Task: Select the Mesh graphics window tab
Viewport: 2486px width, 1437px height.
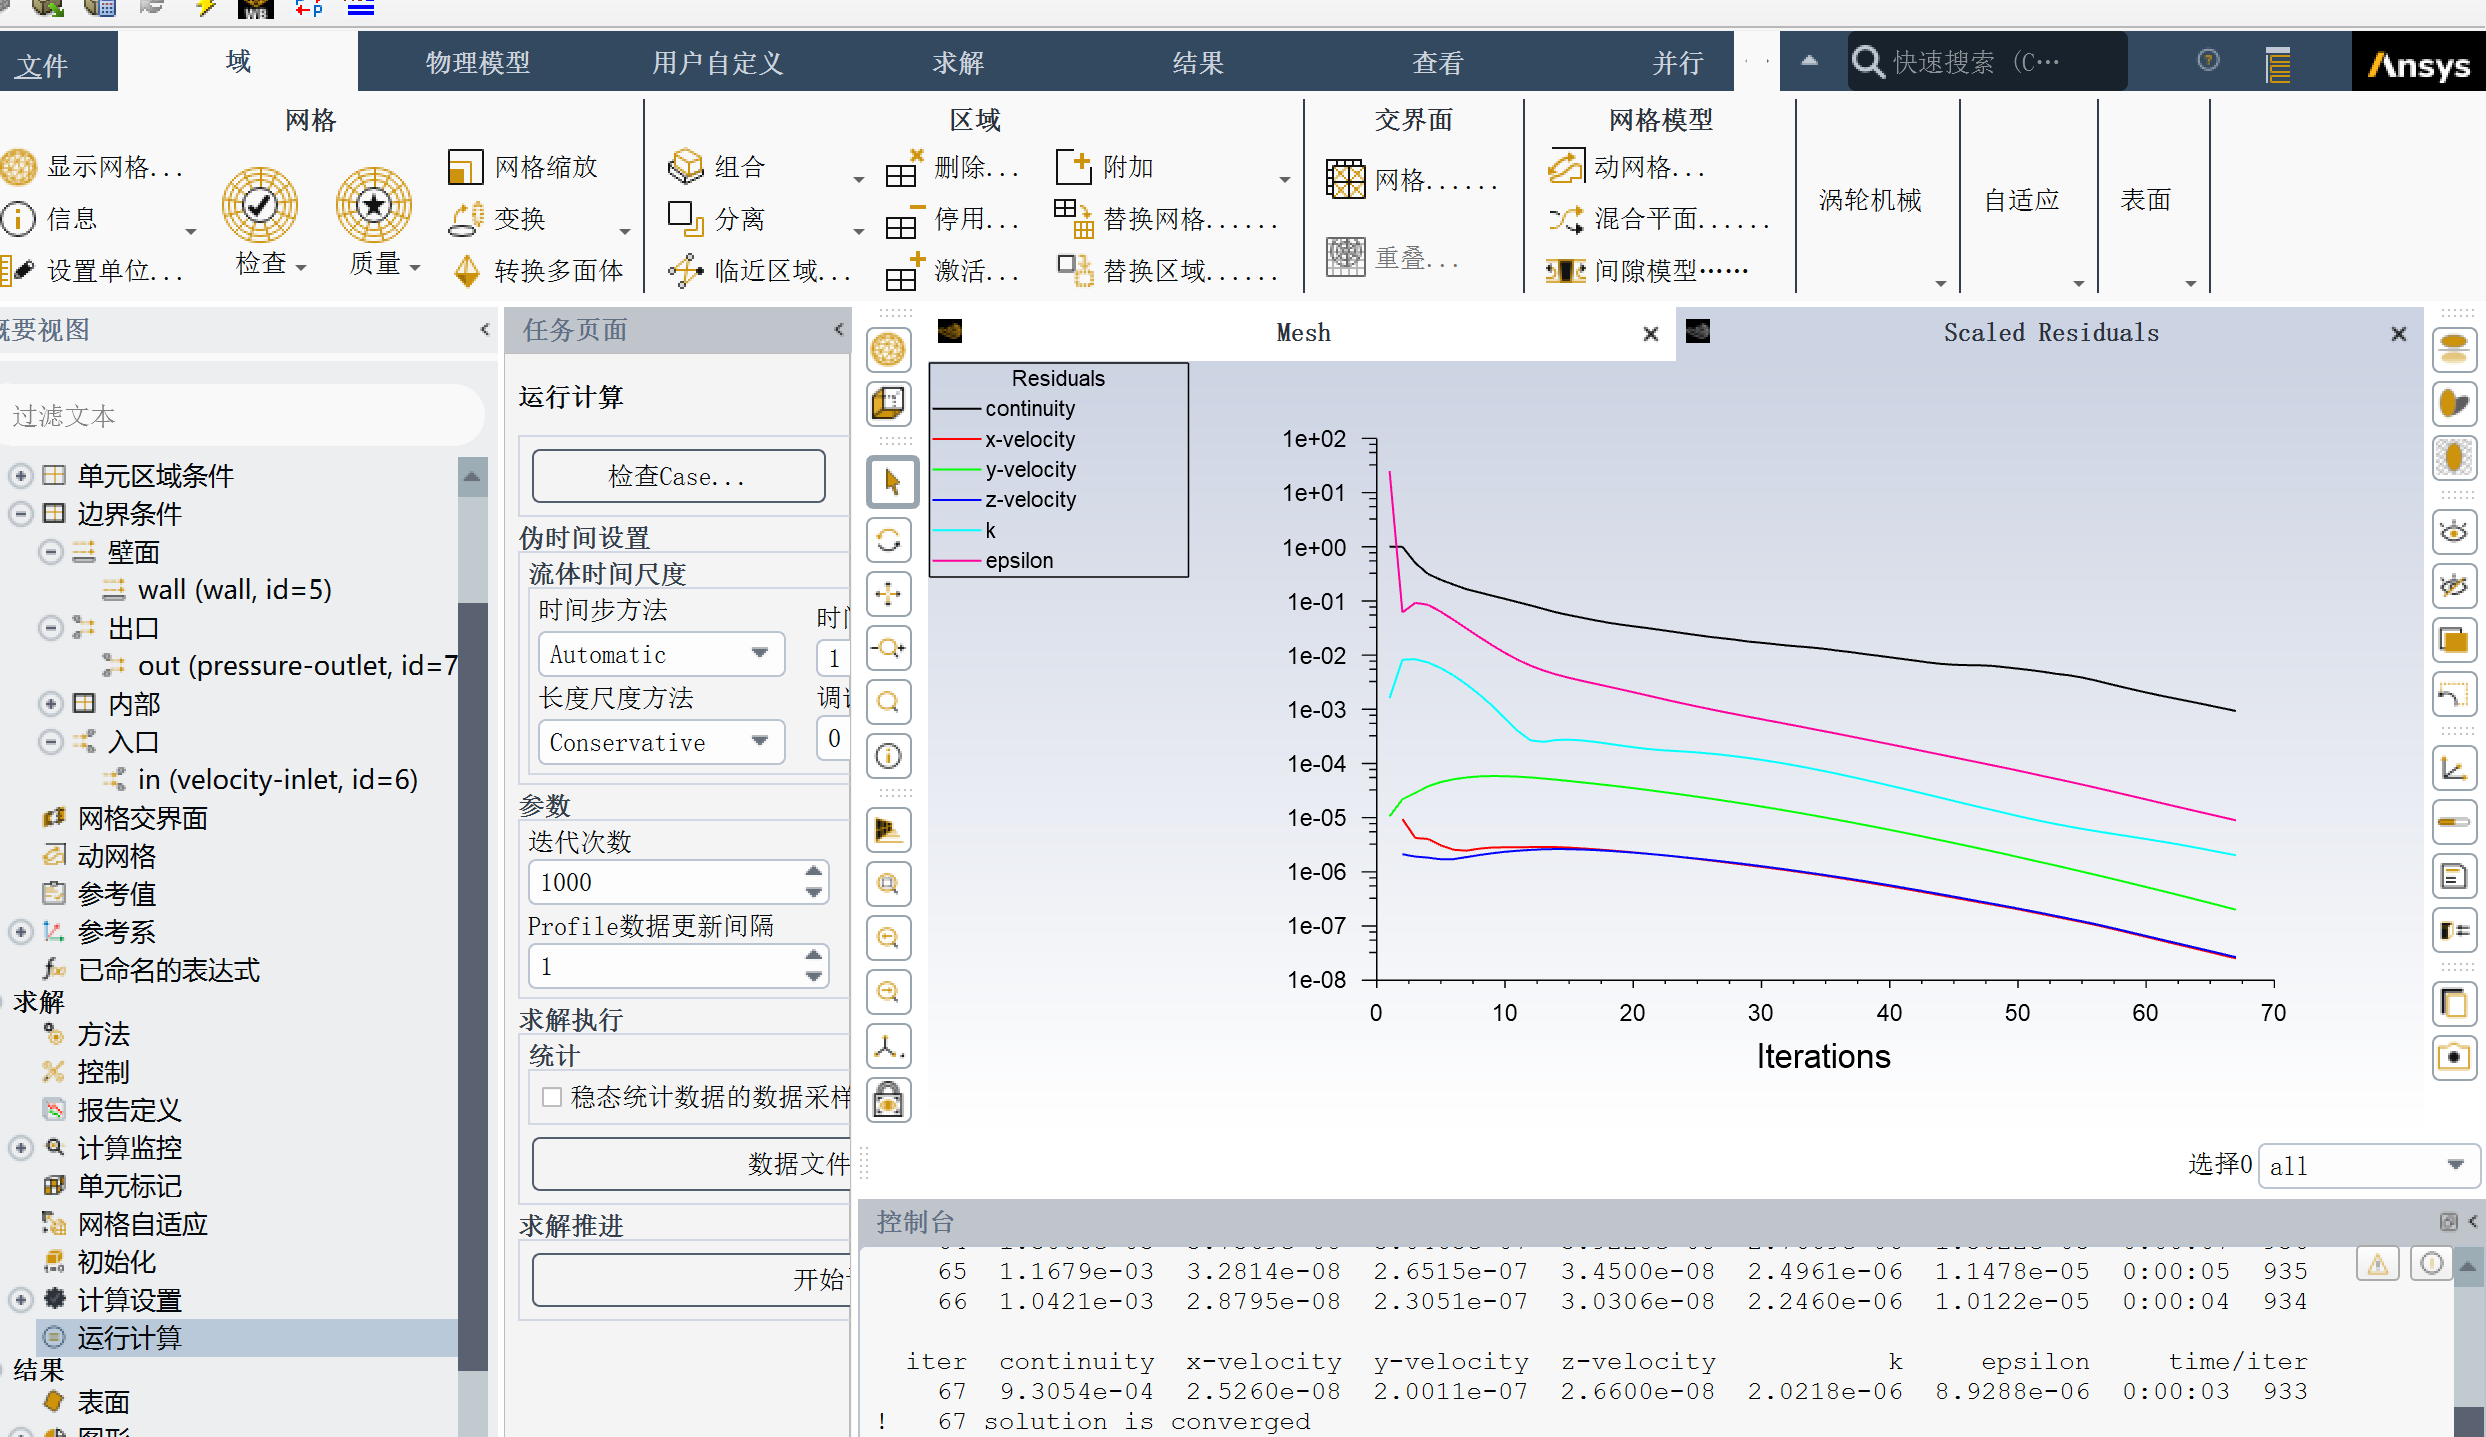Action: pyautogui.click(x=1303, y=333)
